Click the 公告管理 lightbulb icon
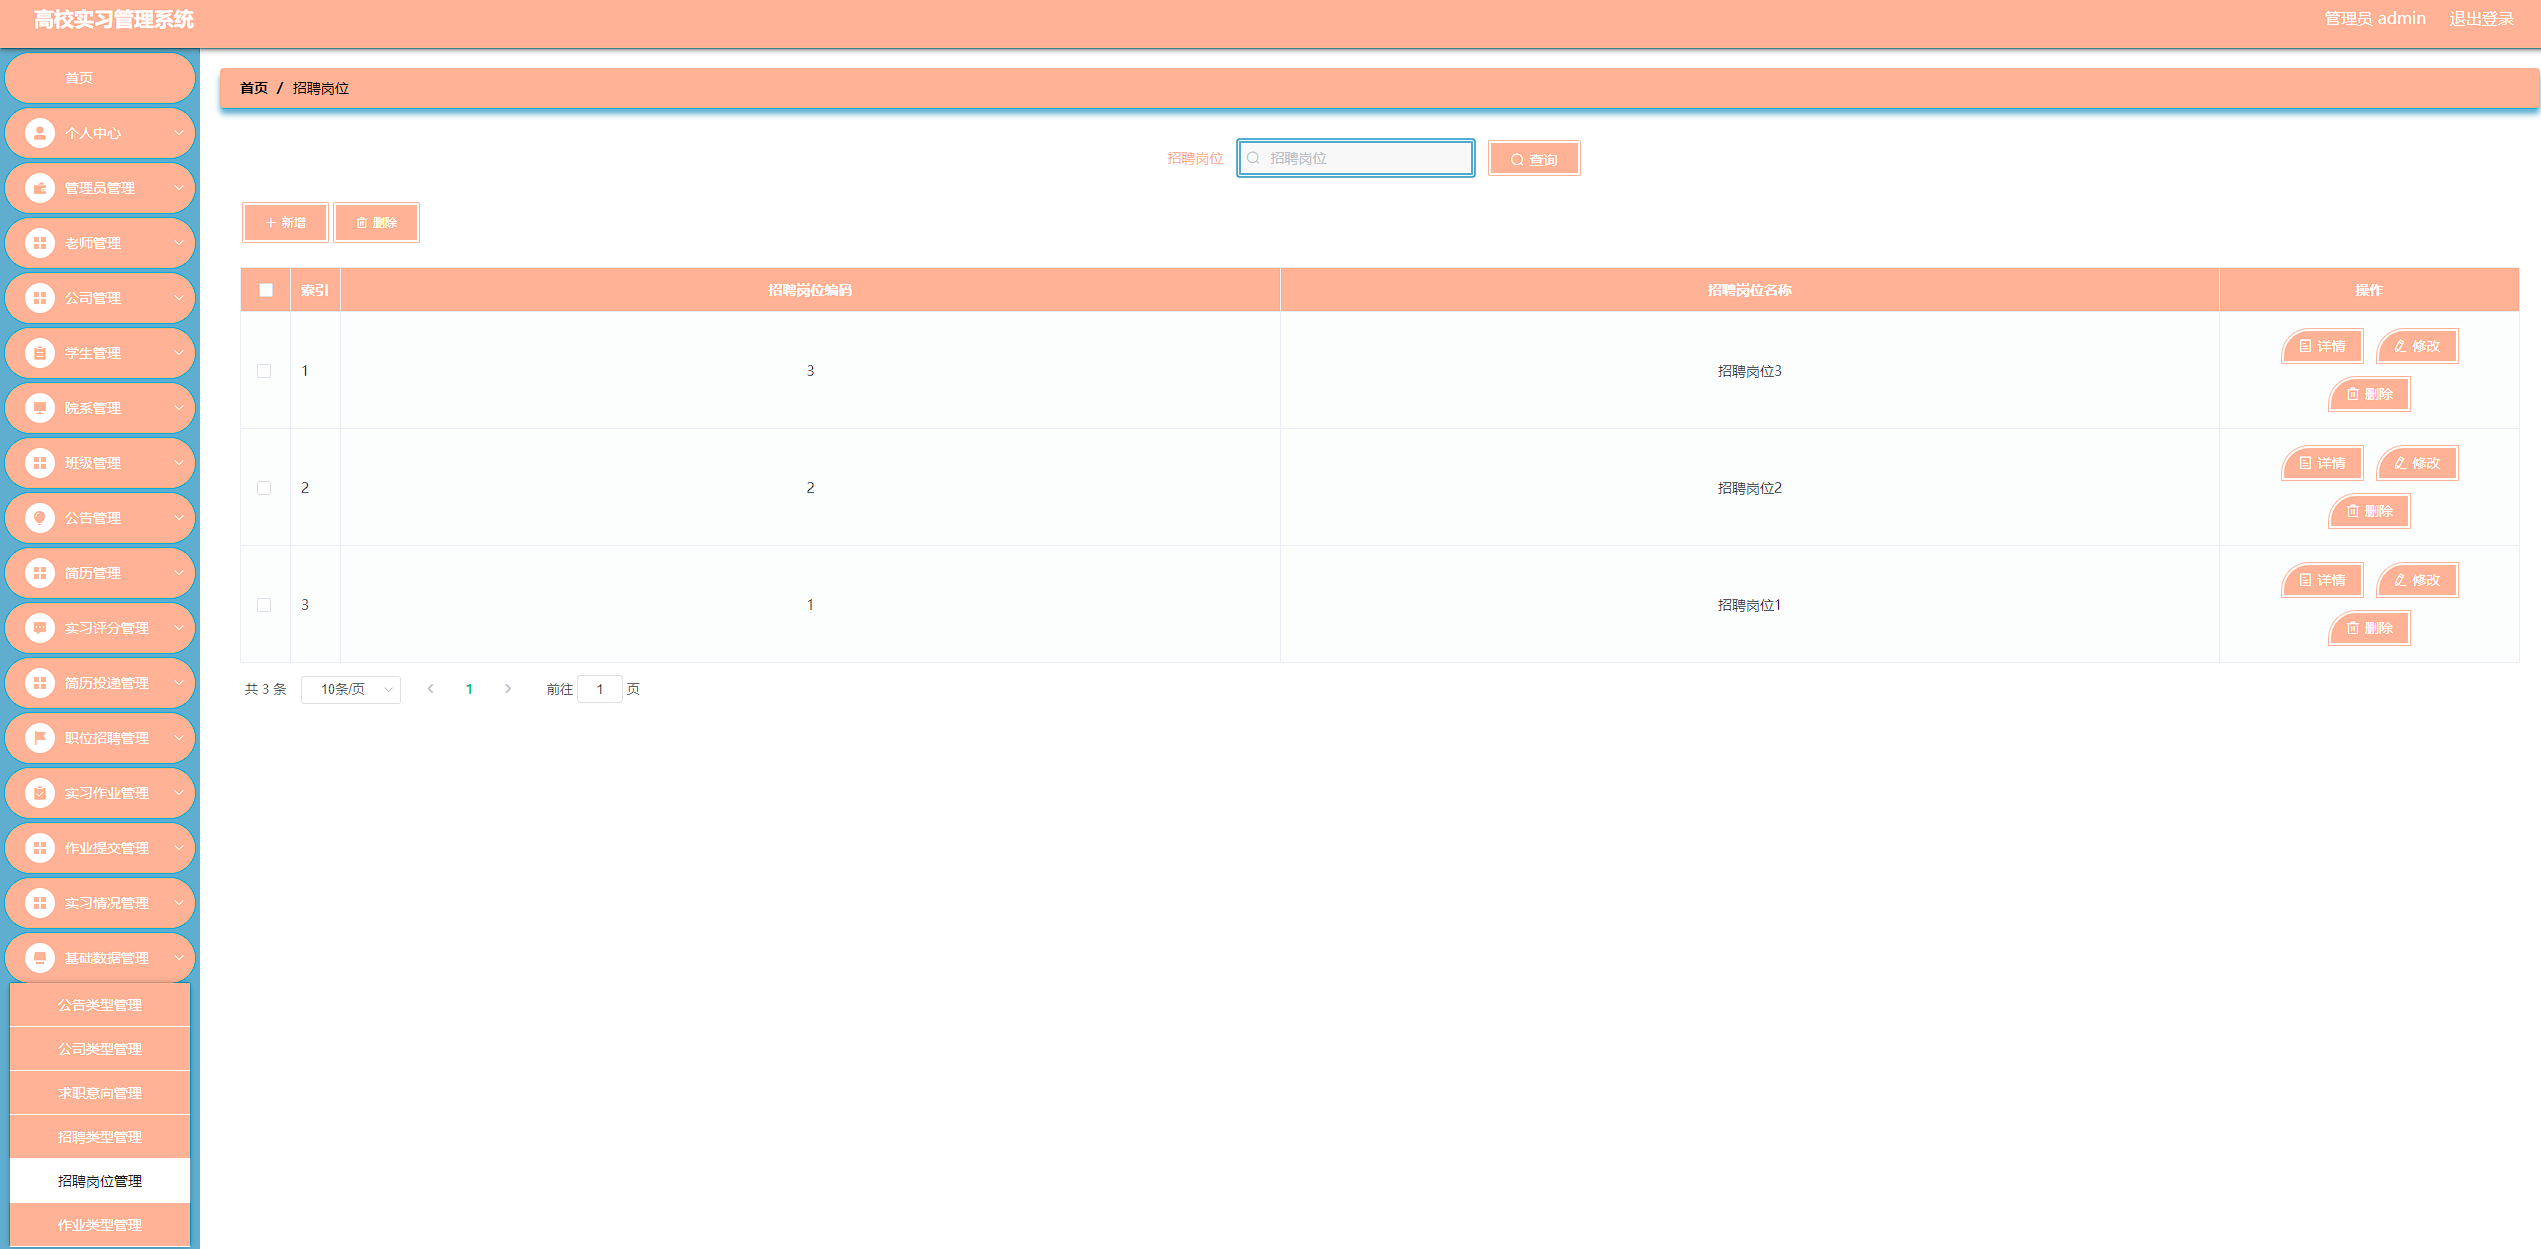 pos(40,518)
